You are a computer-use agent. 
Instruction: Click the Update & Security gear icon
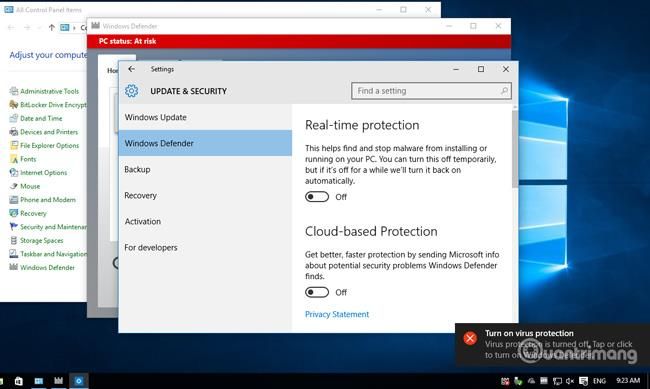(131, 91)
